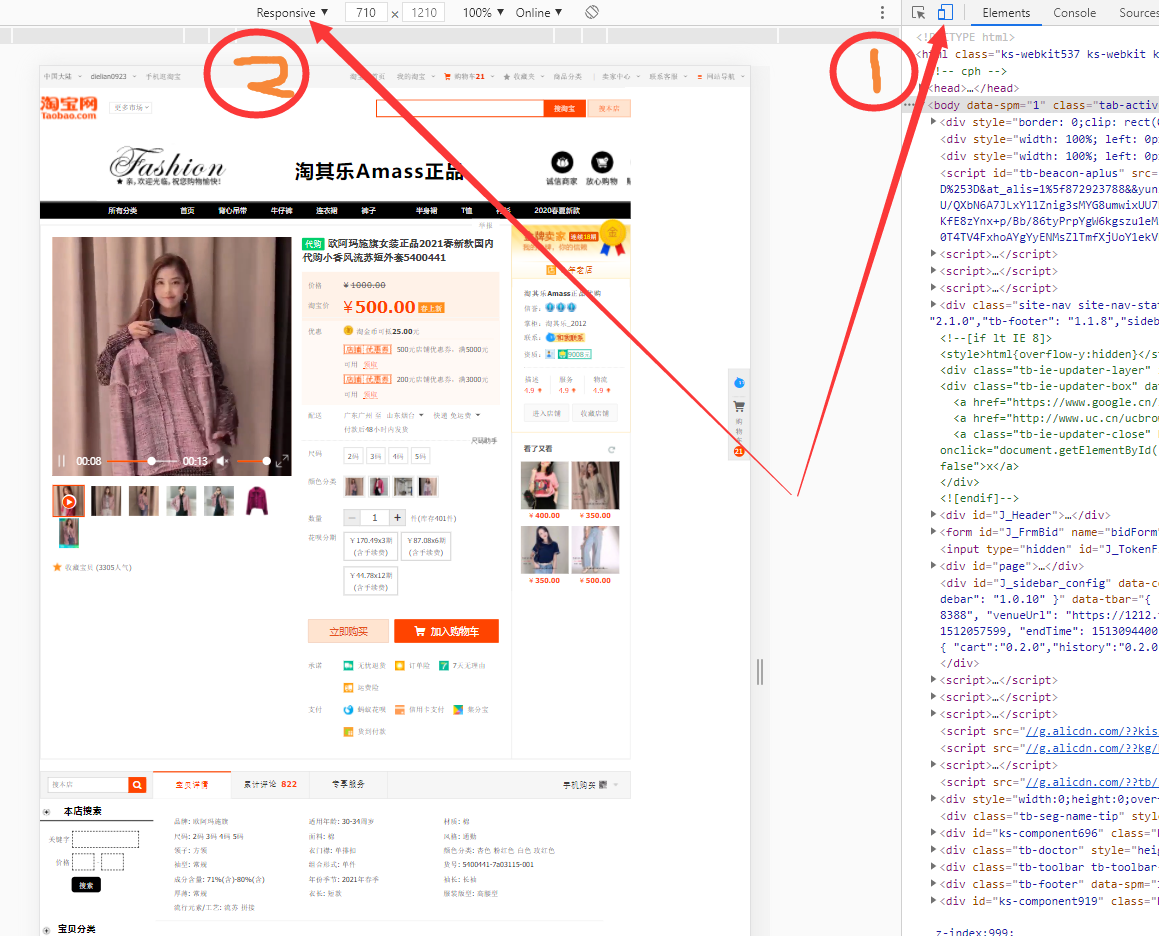Toggle the device toolbar icon
This screenshot has height=936, width=1159.
[945, 13]
